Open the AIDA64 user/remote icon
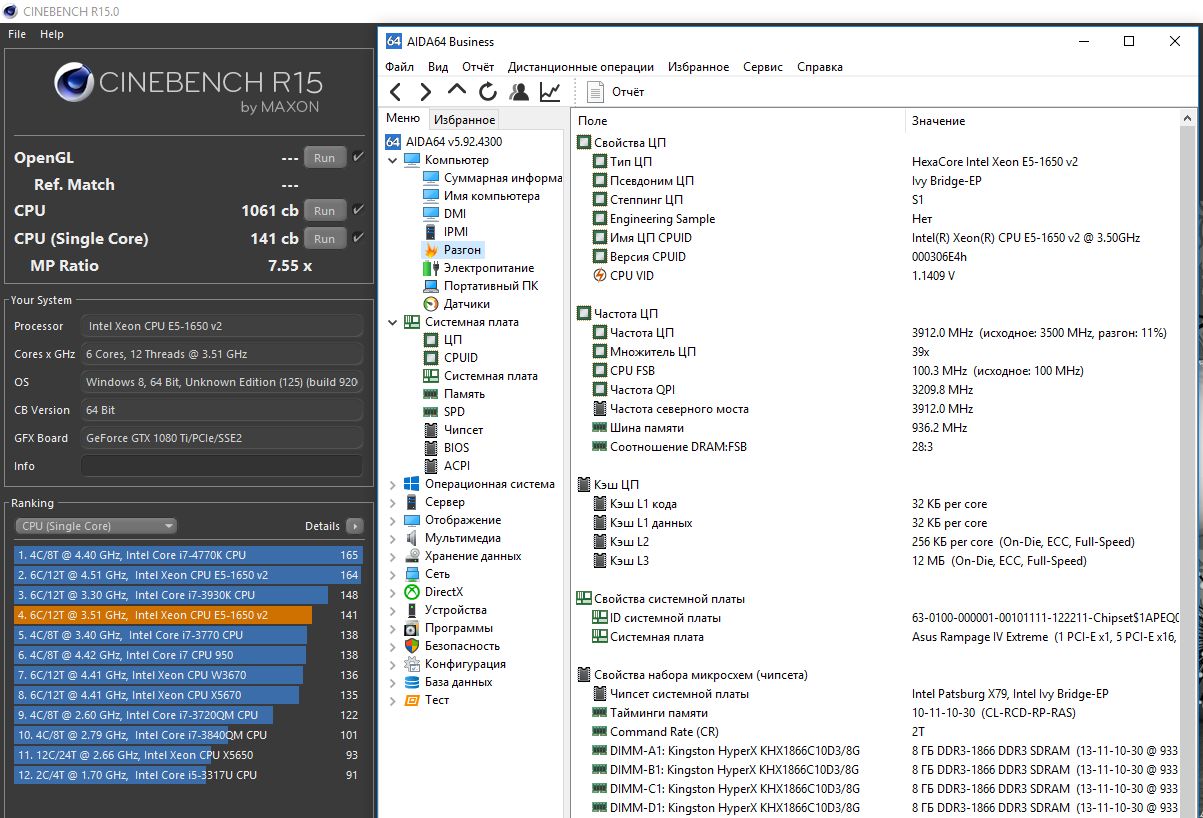1203x818 pixels. point(519,92)
